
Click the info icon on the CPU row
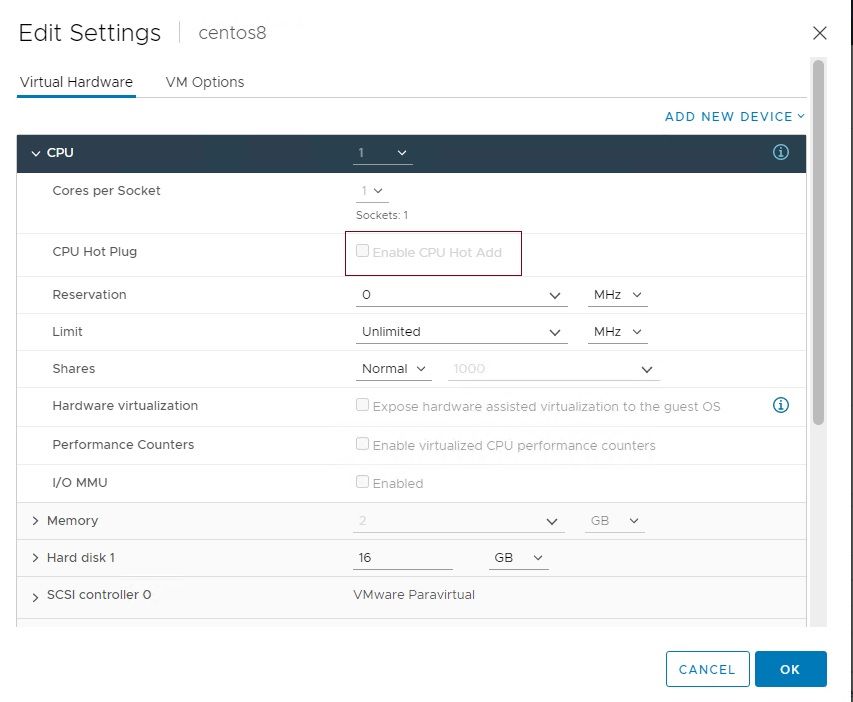pos(781,152)
